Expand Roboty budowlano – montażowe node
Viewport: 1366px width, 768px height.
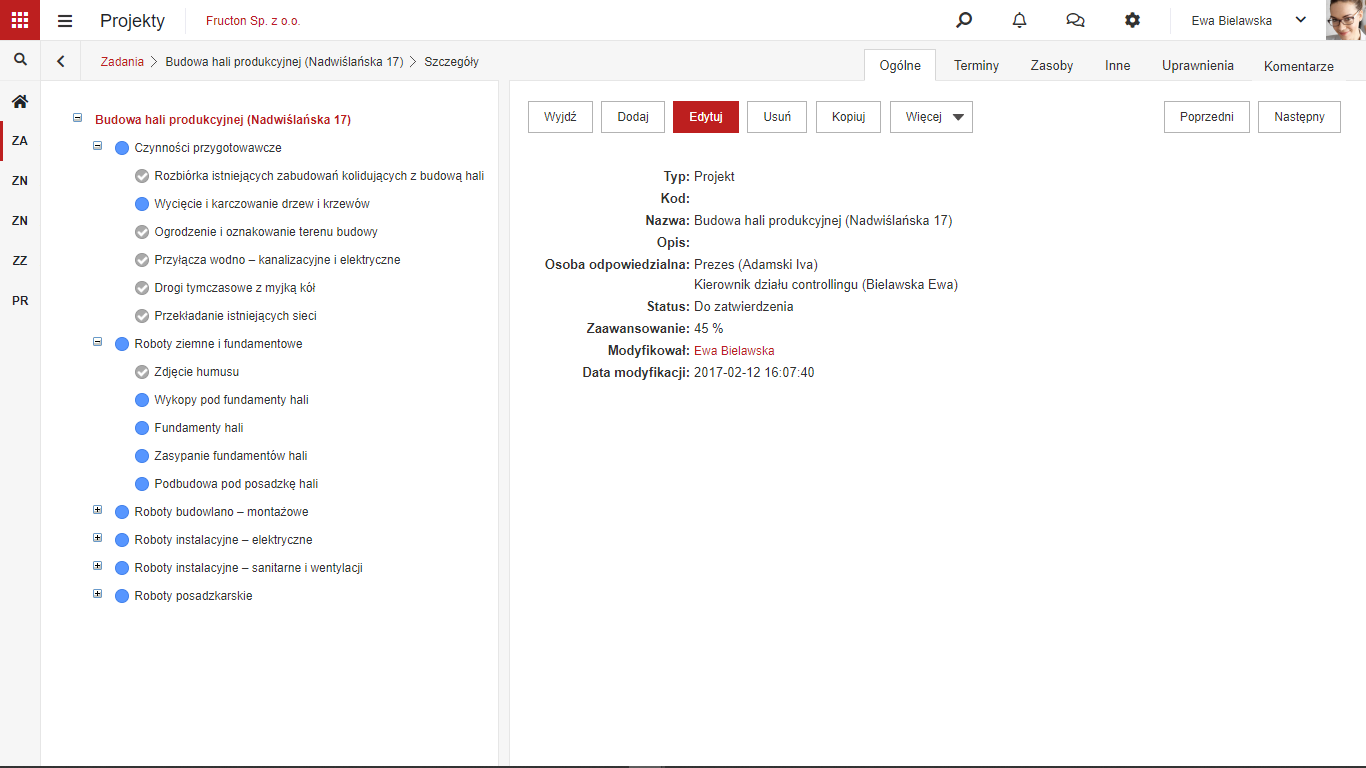point(98,510)
